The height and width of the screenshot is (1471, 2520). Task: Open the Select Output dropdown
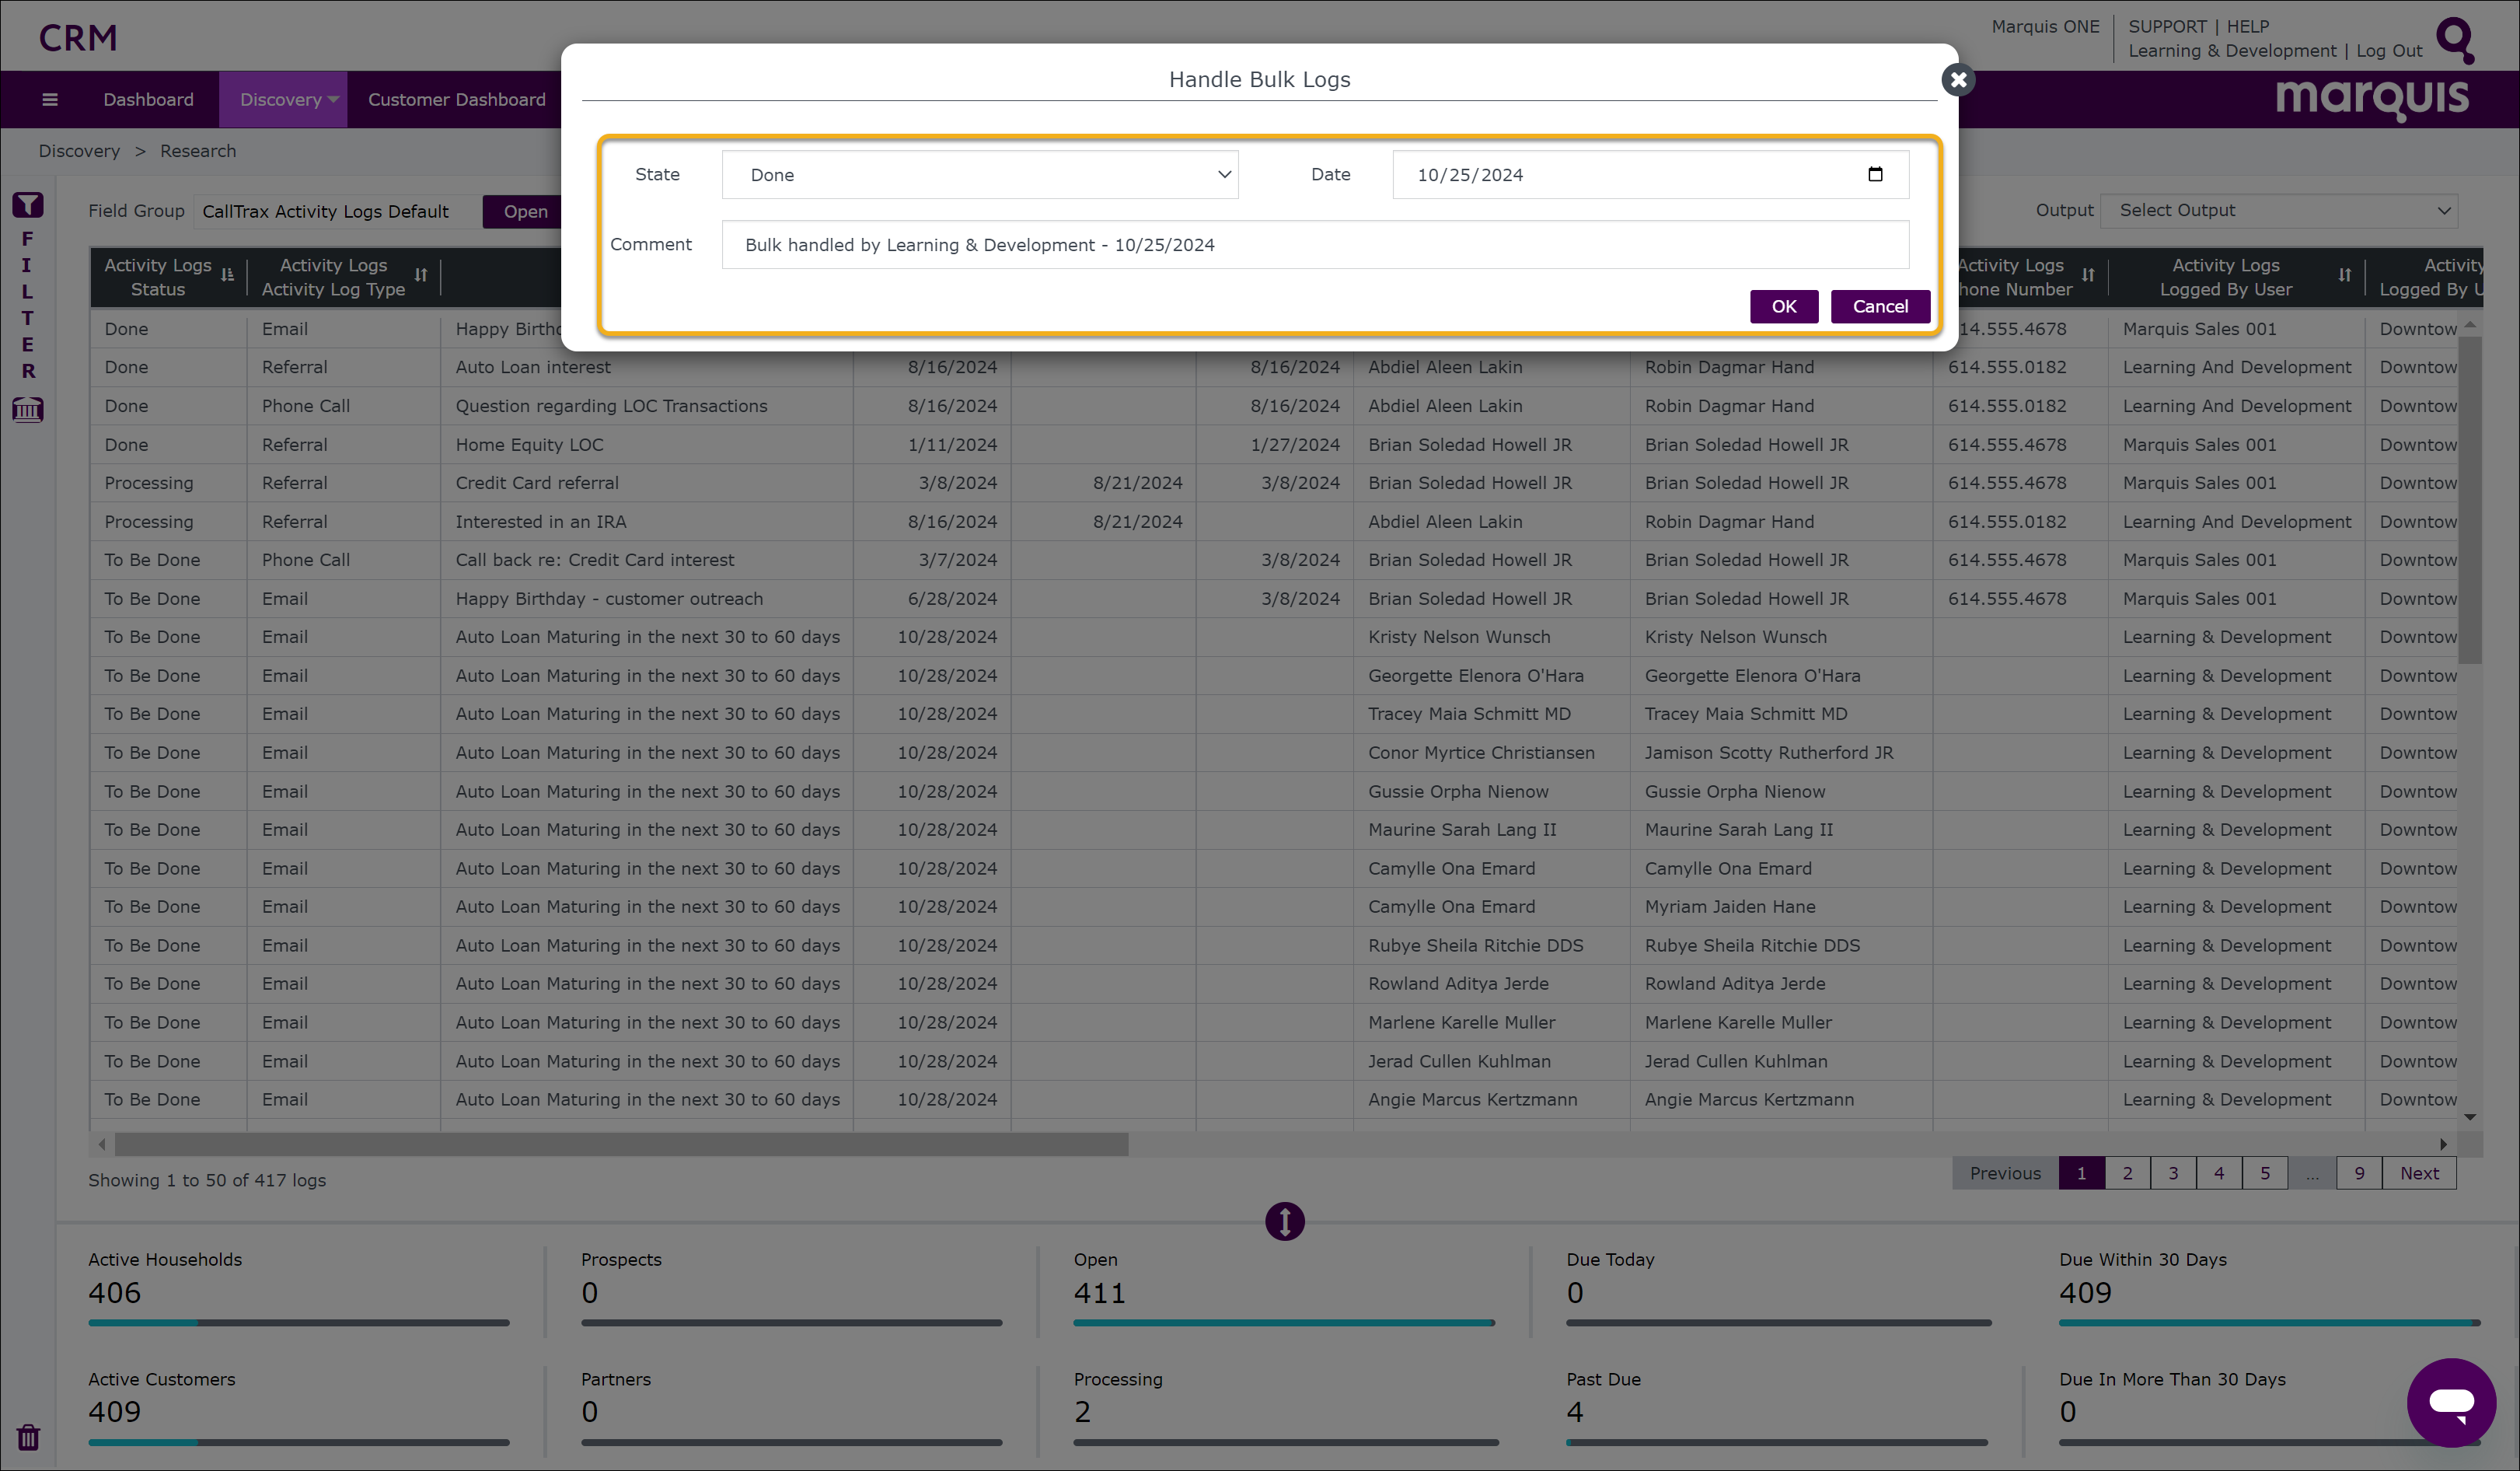point(2278,211)
